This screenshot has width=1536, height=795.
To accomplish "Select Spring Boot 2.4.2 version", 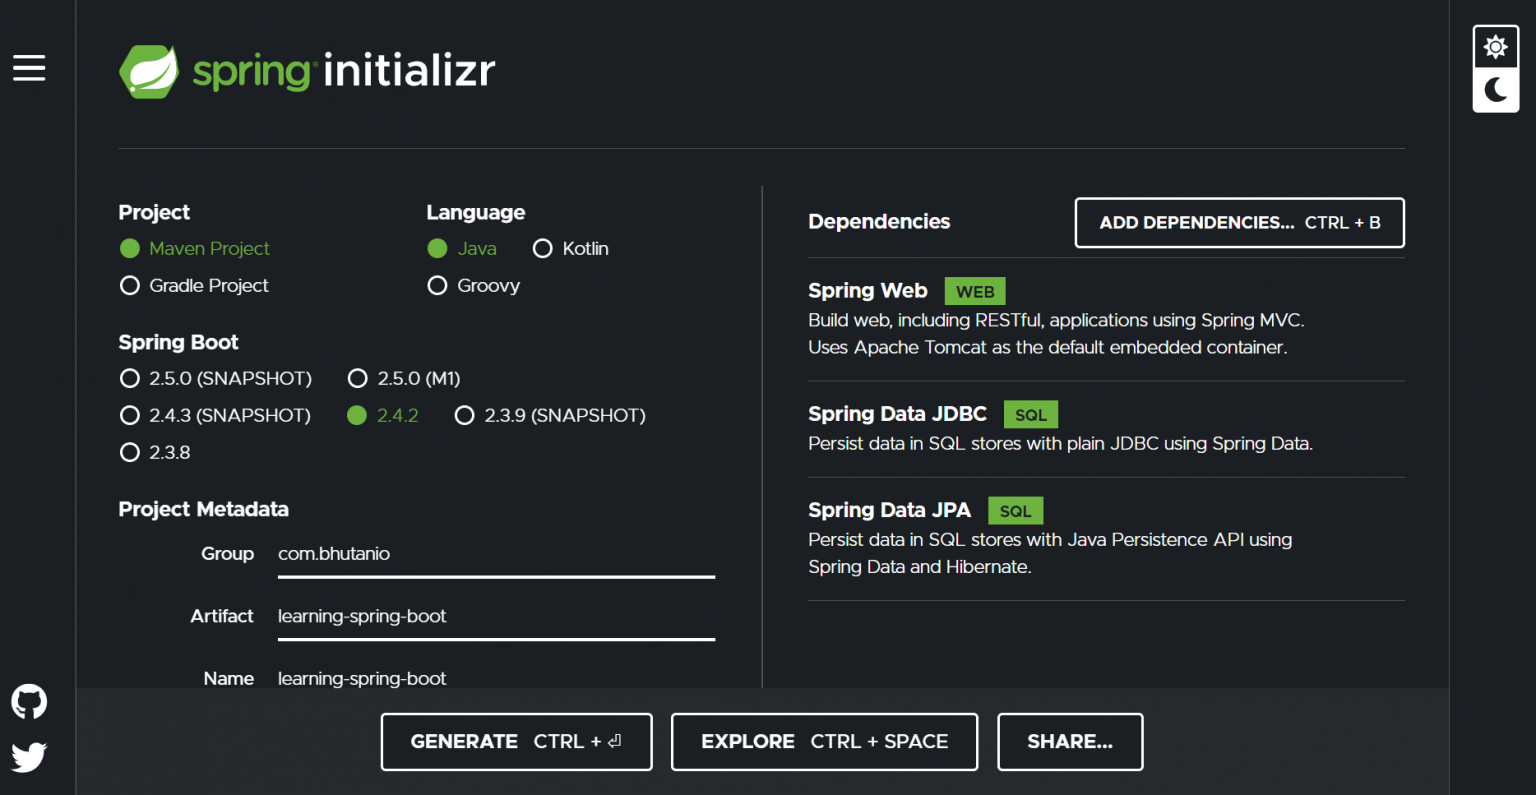I will click(383, 415).
